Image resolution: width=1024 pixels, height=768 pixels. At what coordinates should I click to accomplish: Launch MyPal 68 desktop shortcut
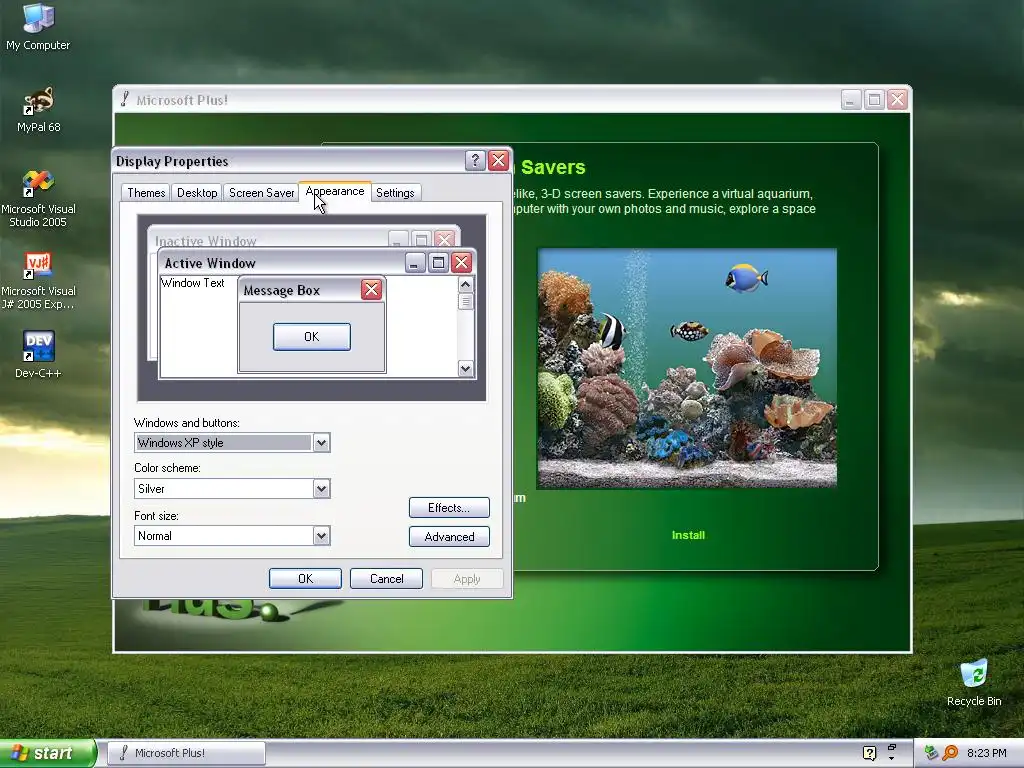[38, 109]
